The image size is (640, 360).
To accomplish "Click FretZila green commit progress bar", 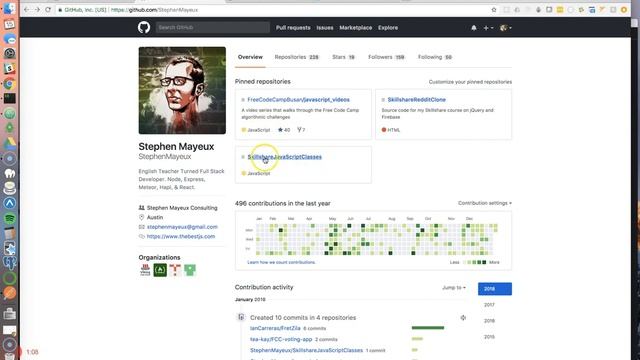I will click(428, 328).
